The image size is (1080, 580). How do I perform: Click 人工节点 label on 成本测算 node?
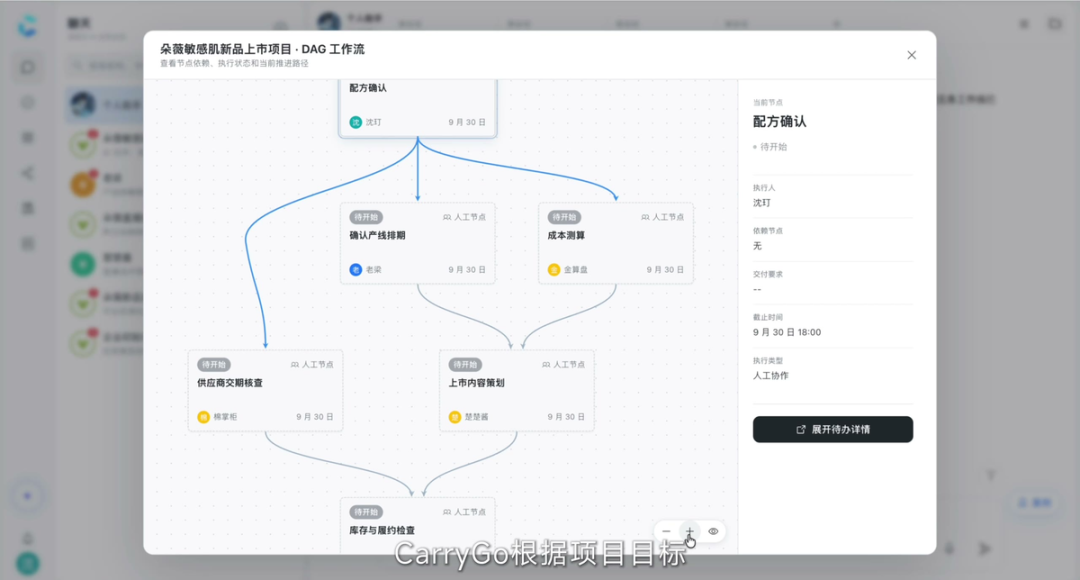(663, 217)
